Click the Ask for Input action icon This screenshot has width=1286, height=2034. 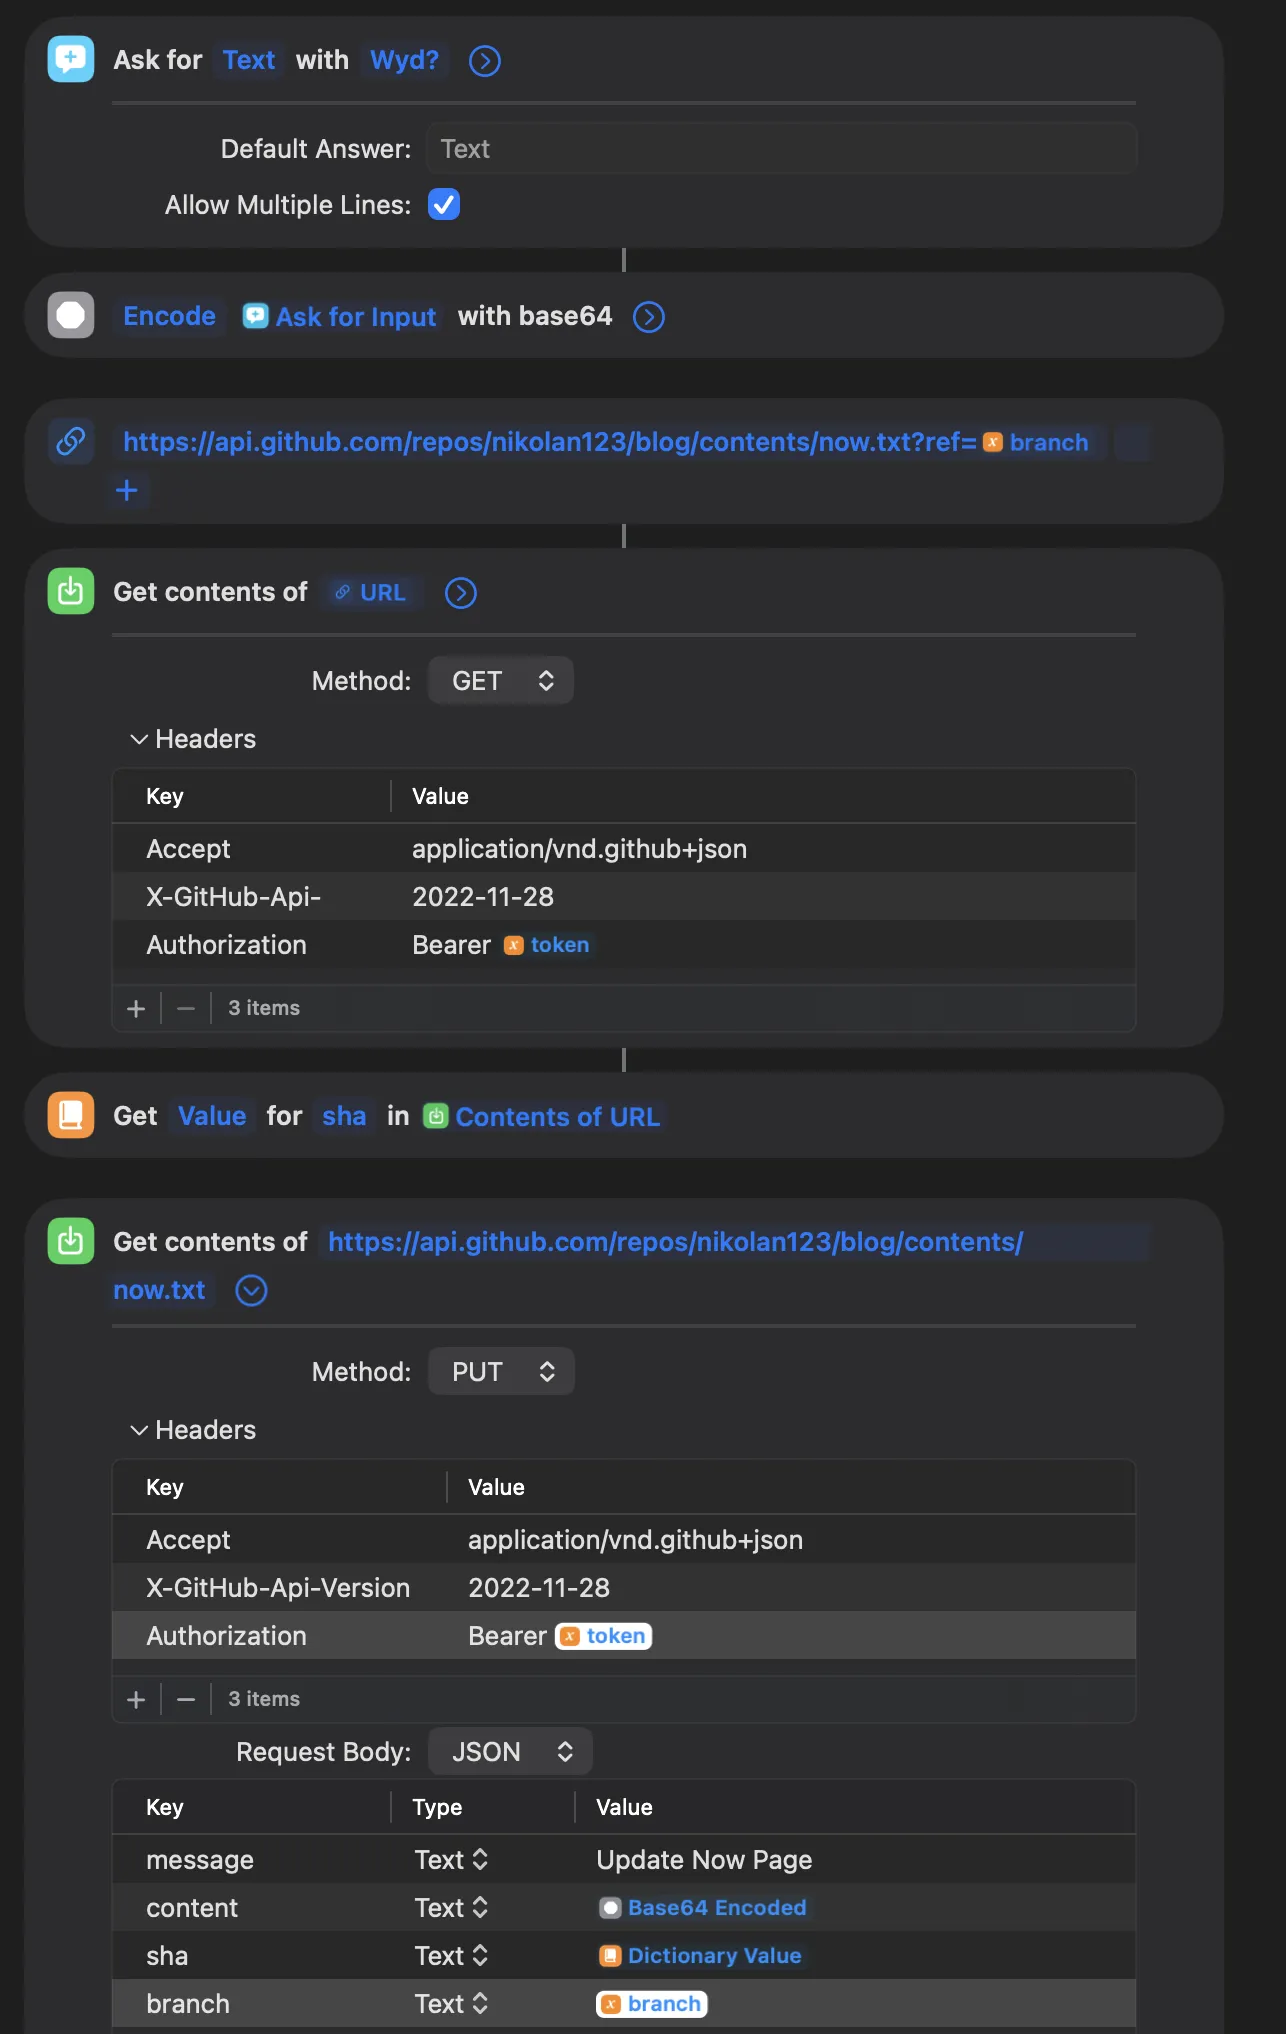click(x=71, y=60)
